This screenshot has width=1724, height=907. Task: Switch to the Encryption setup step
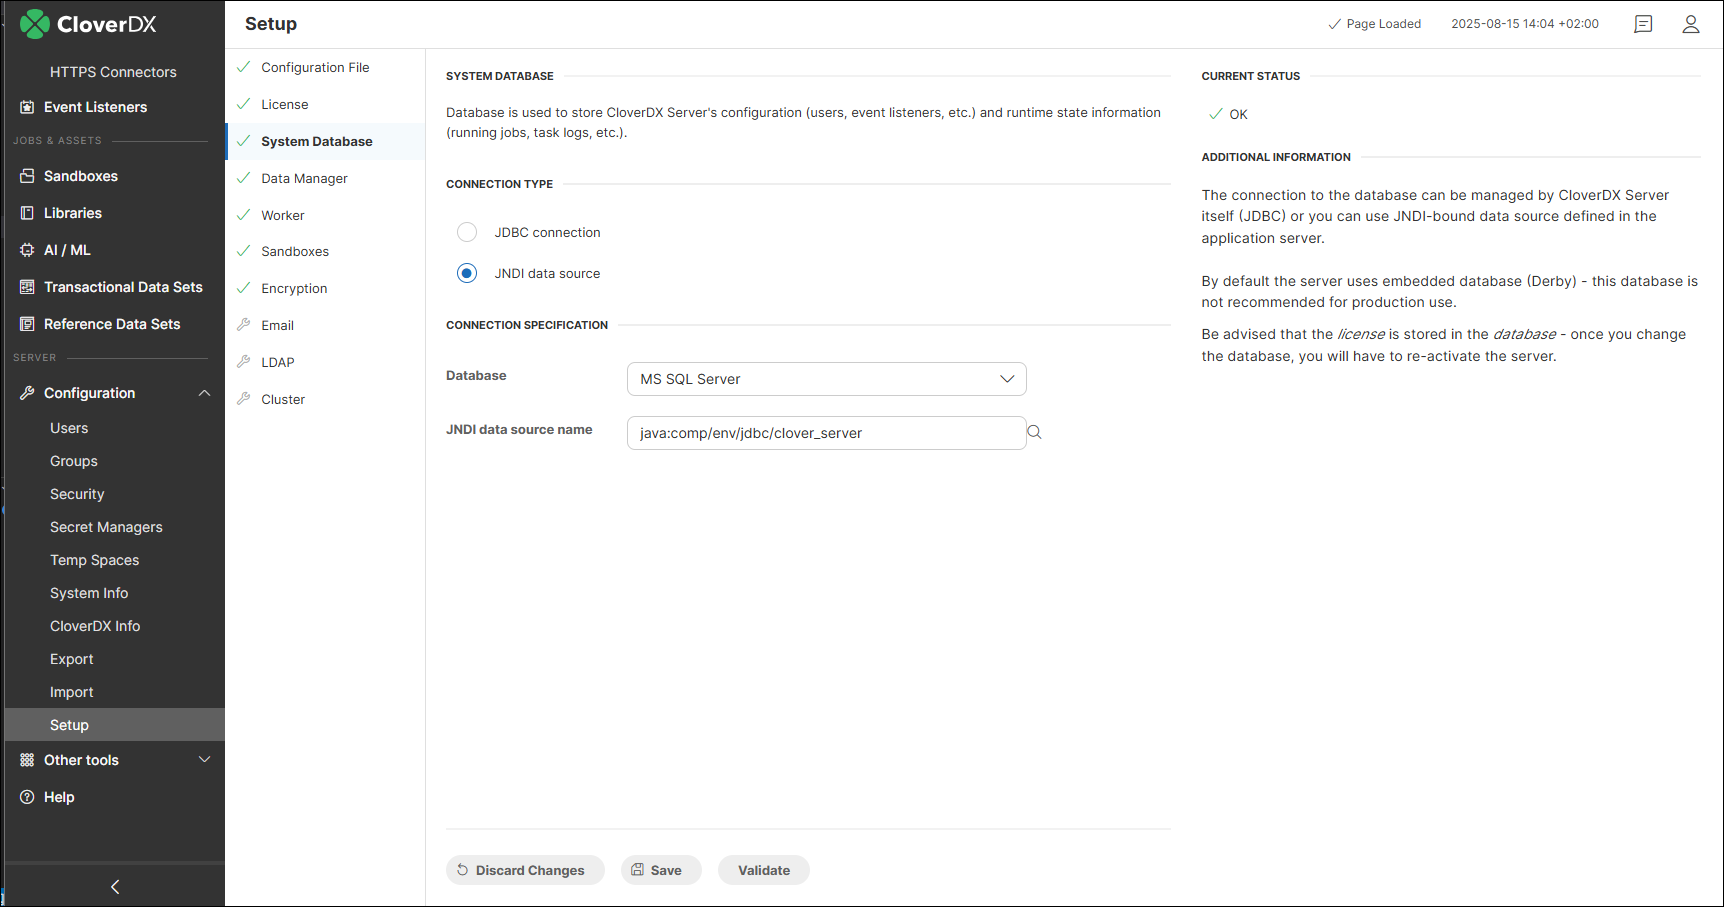pyautogui.click(x=294, y=288)
